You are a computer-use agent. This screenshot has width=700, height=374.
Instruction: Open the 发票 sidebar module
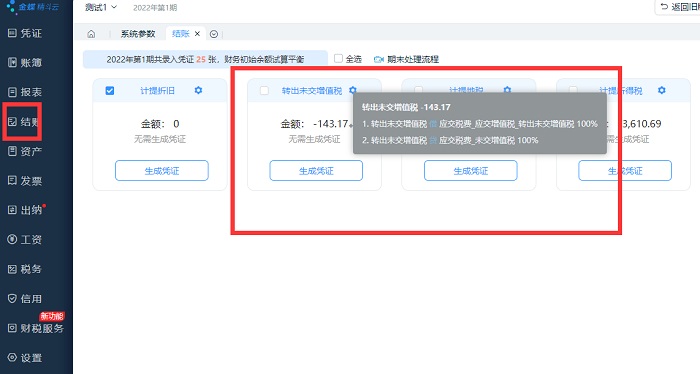click(x=25, y=181)
